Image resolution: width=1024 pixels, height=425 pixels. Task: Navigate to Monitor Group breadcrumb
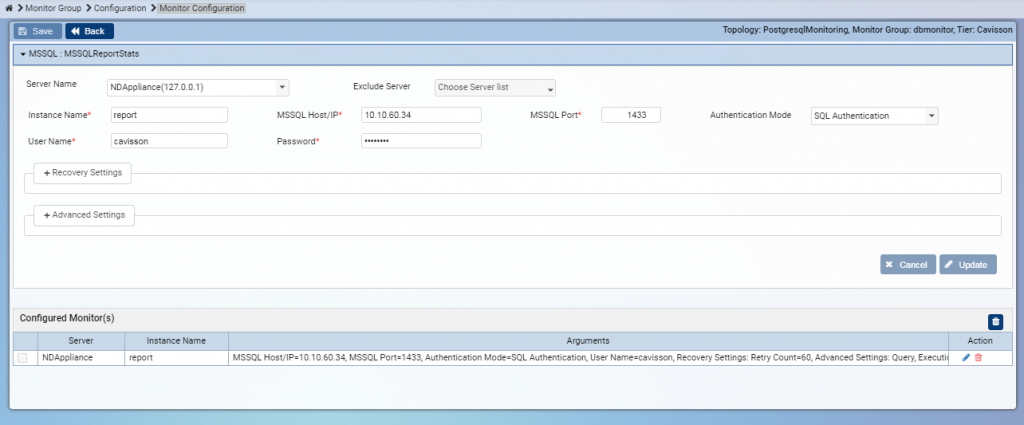(x=51, y=8)
